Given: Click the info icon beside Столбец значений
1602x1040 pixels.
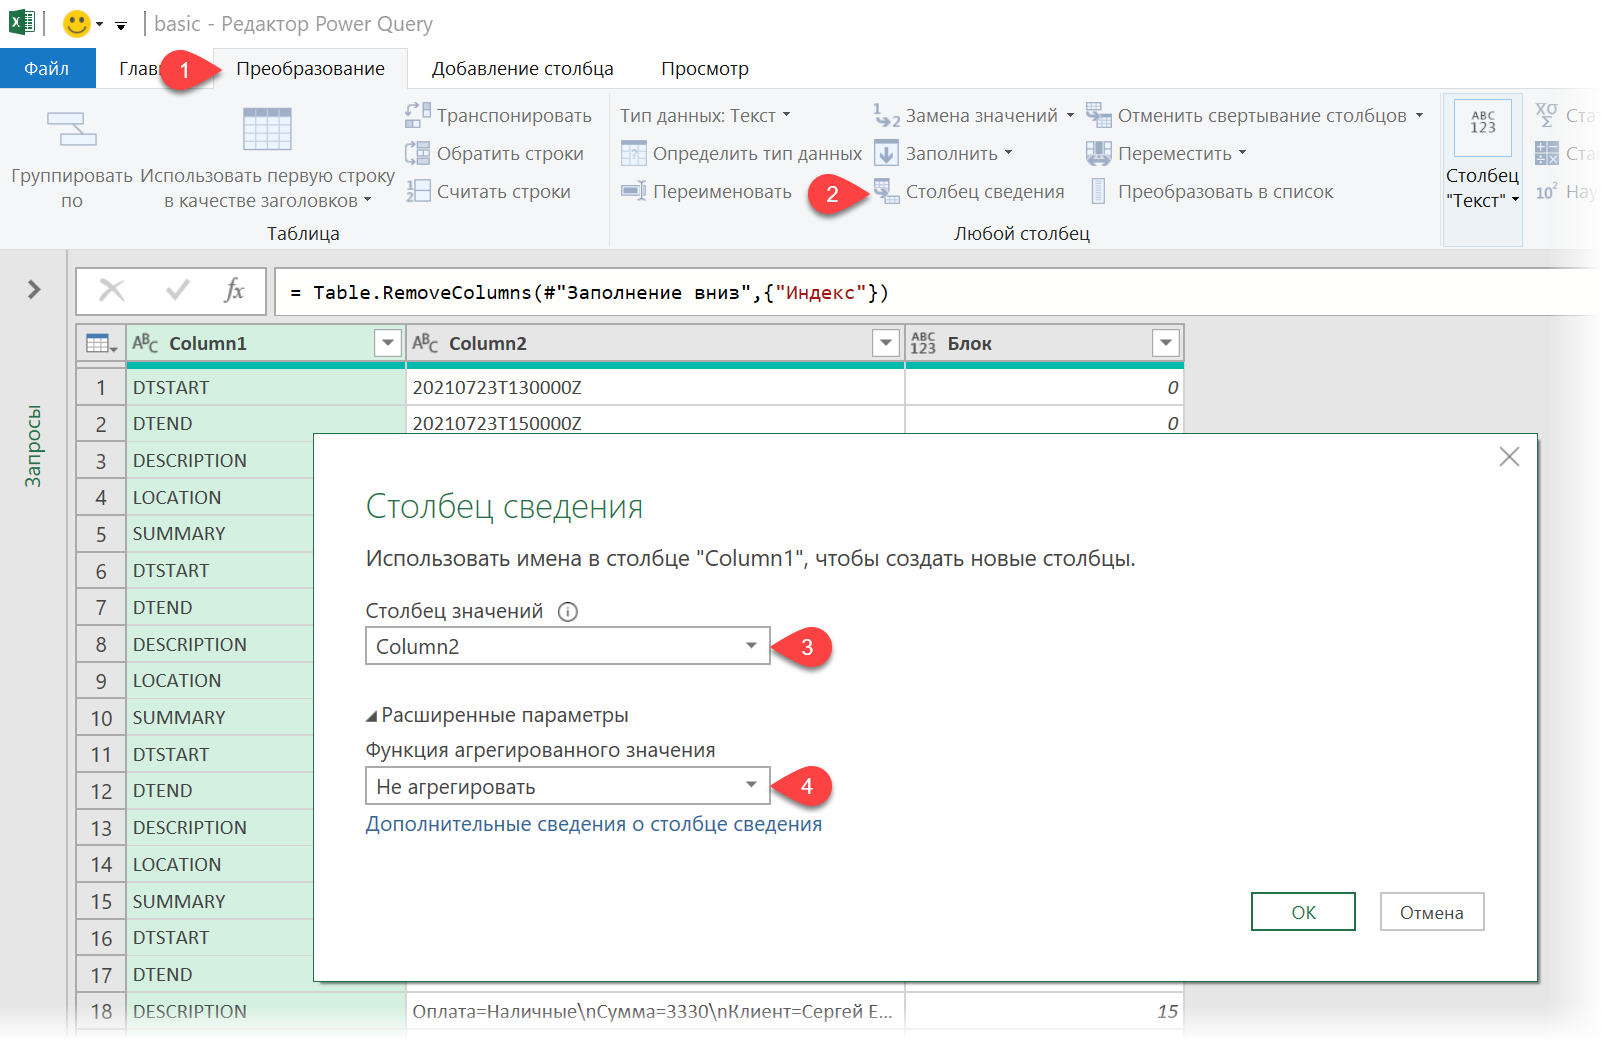Looking at the screenshot, I should pyautogui.click(x=568, y=611).
